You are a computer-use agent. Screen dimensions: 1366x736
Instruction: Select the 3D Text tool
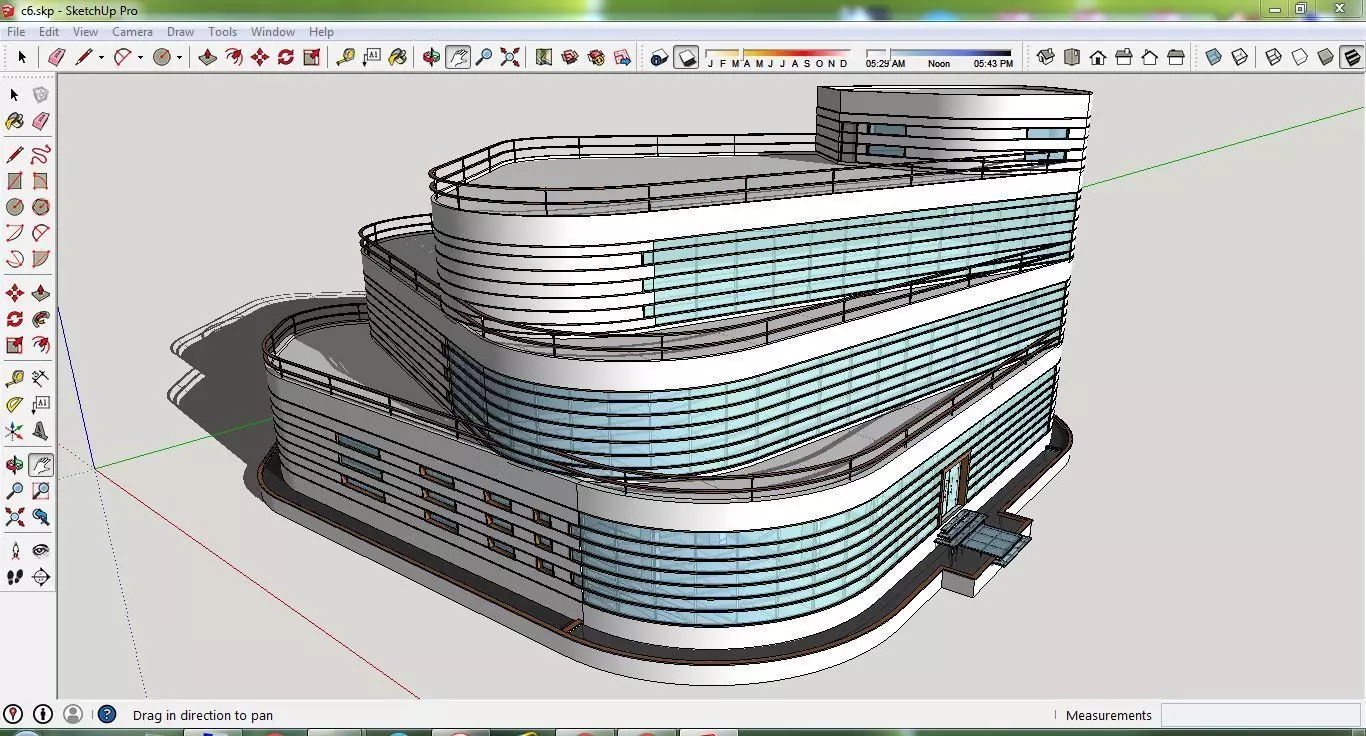(40, 431)
